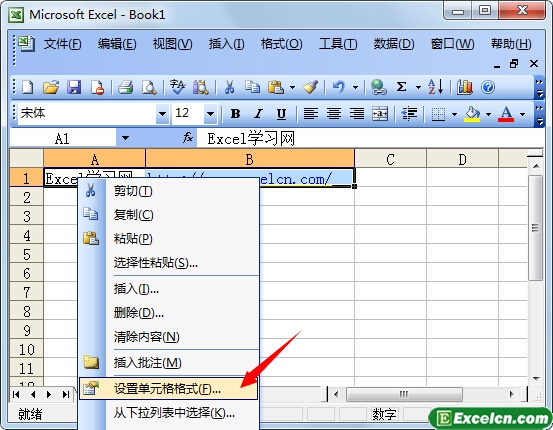Click the Copy toolbar icon
553x430 pixels.
[253, 87]
